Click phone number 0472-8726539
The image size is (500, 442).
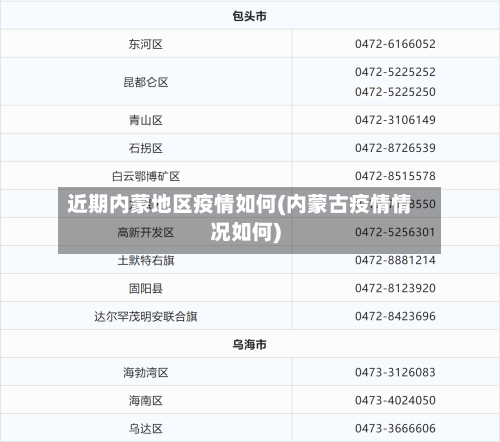click(x=395, y=148)
